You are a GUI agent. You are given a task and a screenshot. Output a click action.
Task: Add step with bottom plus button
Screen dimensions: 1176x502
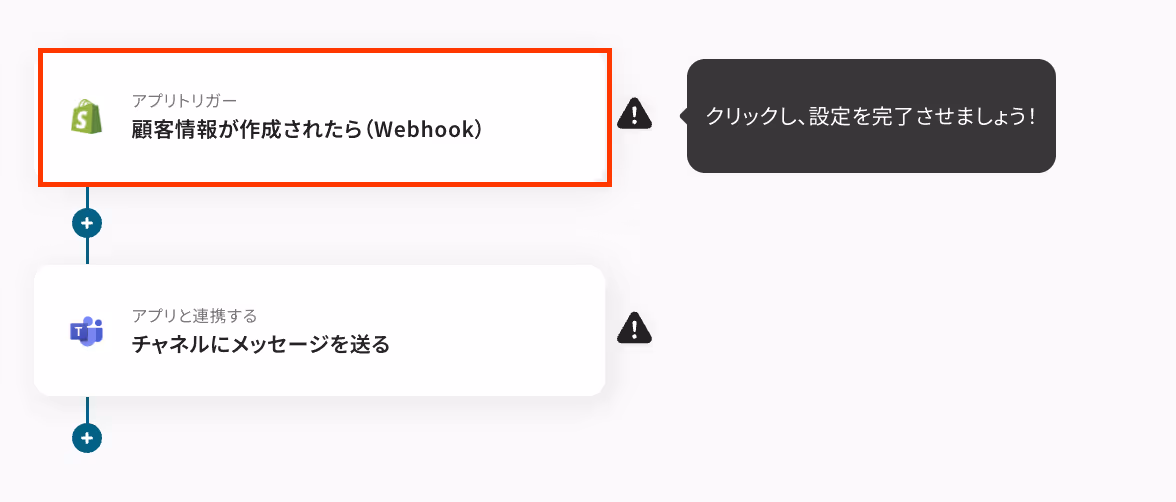pyautogui.click(x=87, y=437)
